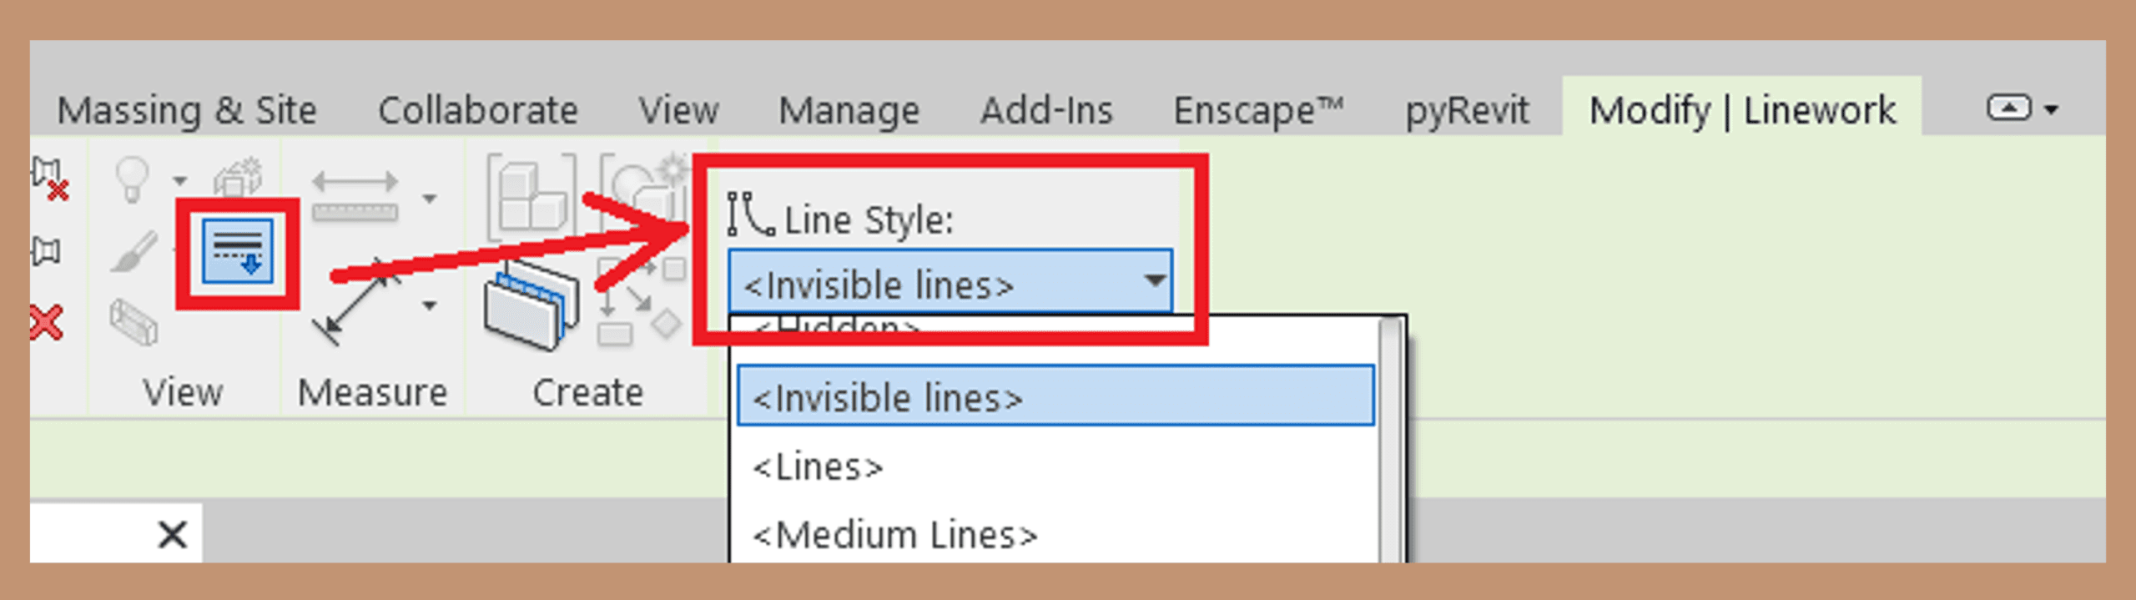Image resolution: width=2136 pixels, height=600 pixels.
Task: Expand the Measure tool dropdown arrow
Action: (x=429, y=198)
